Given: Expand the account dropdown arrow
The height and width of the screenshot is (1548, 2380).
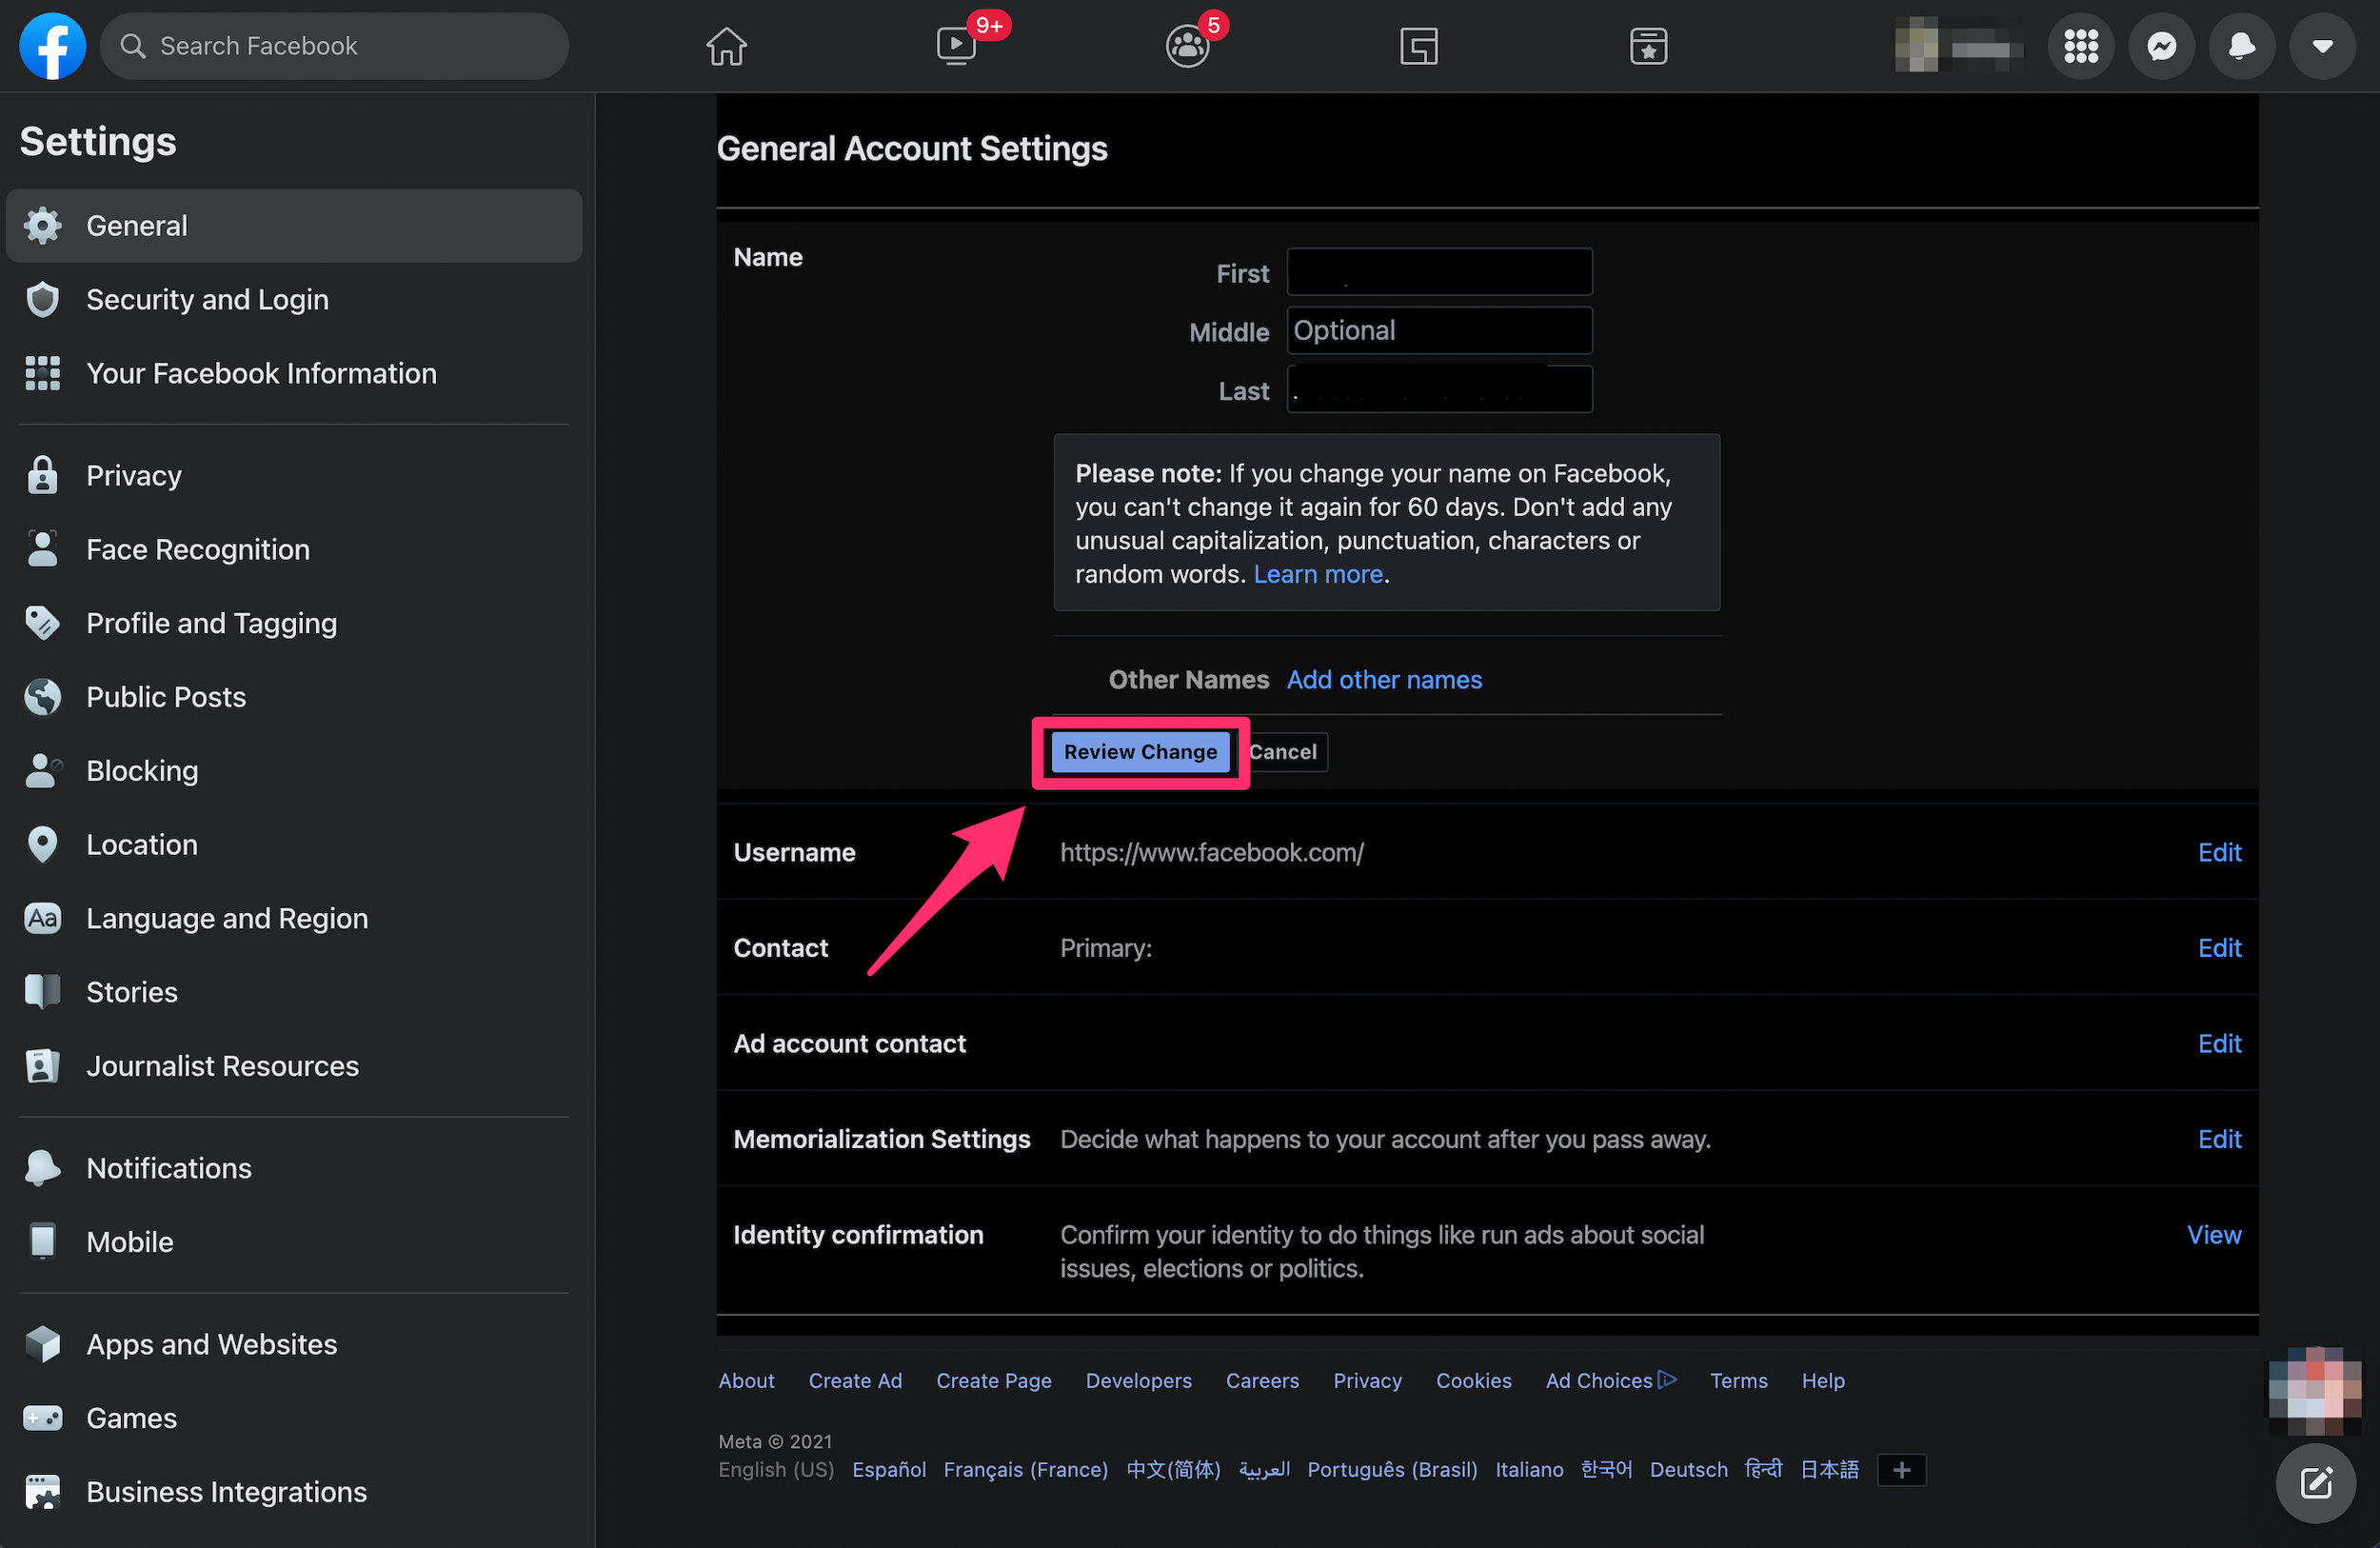Looking at the screenshot, I should (x=2322, y=46).
